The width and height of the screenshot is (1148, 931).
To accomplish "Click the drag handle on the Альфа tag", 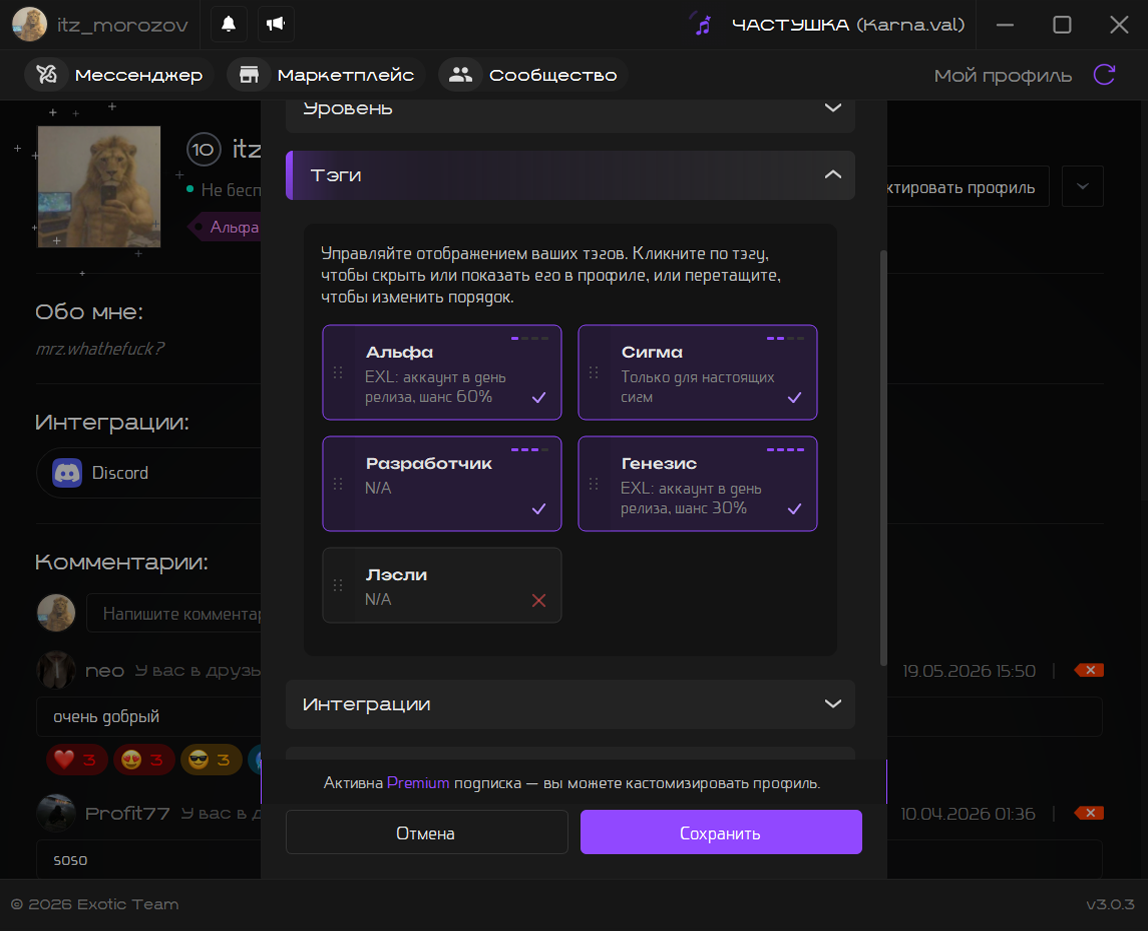I will [x=338, y=373].
